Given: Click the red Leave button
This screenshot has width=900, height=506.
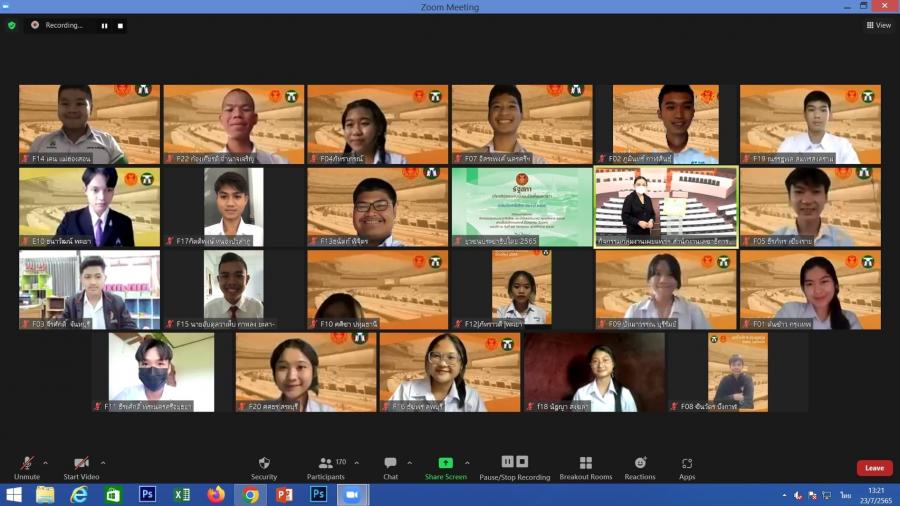Looking at the screenshot, I should pos(874,468).
